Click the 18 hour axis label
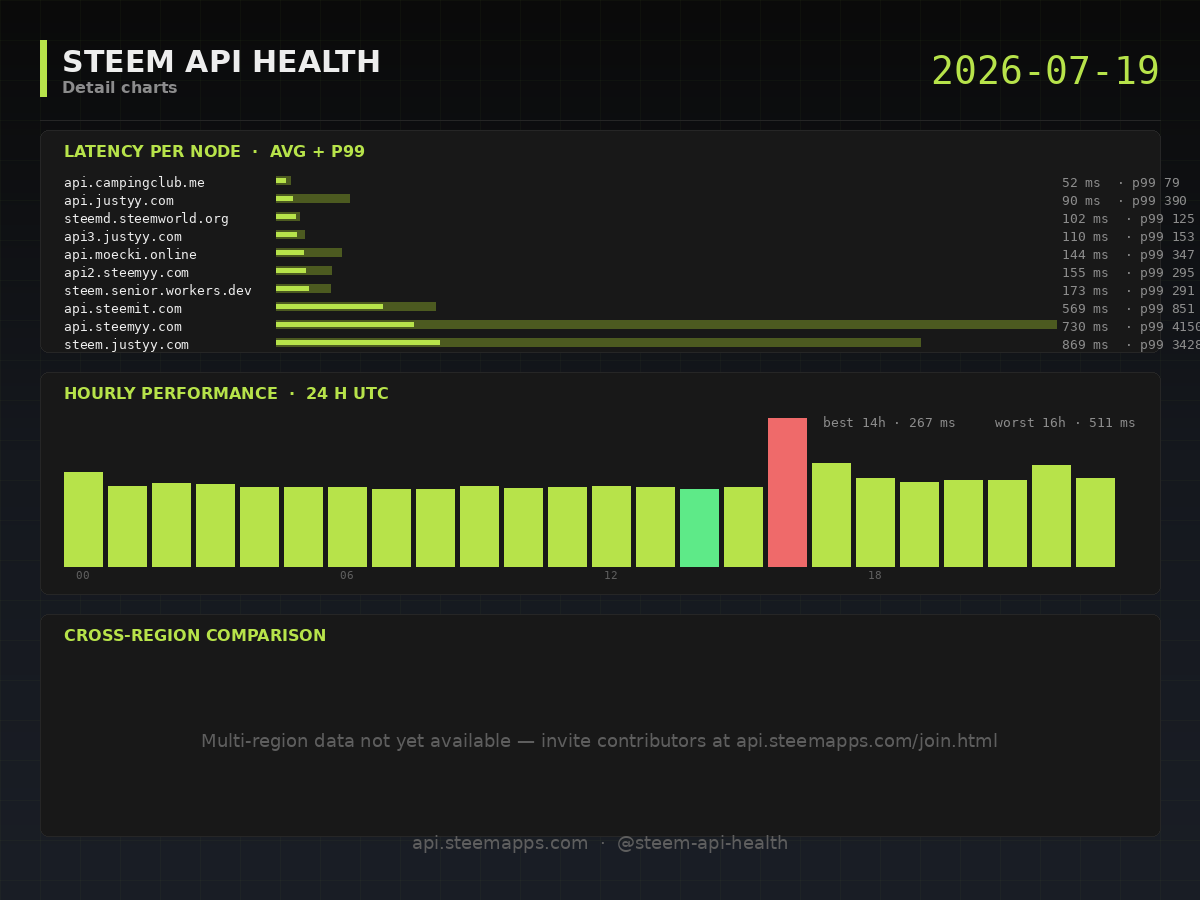This screenshot has height=900, width=1200. click(x=875, y=576)
